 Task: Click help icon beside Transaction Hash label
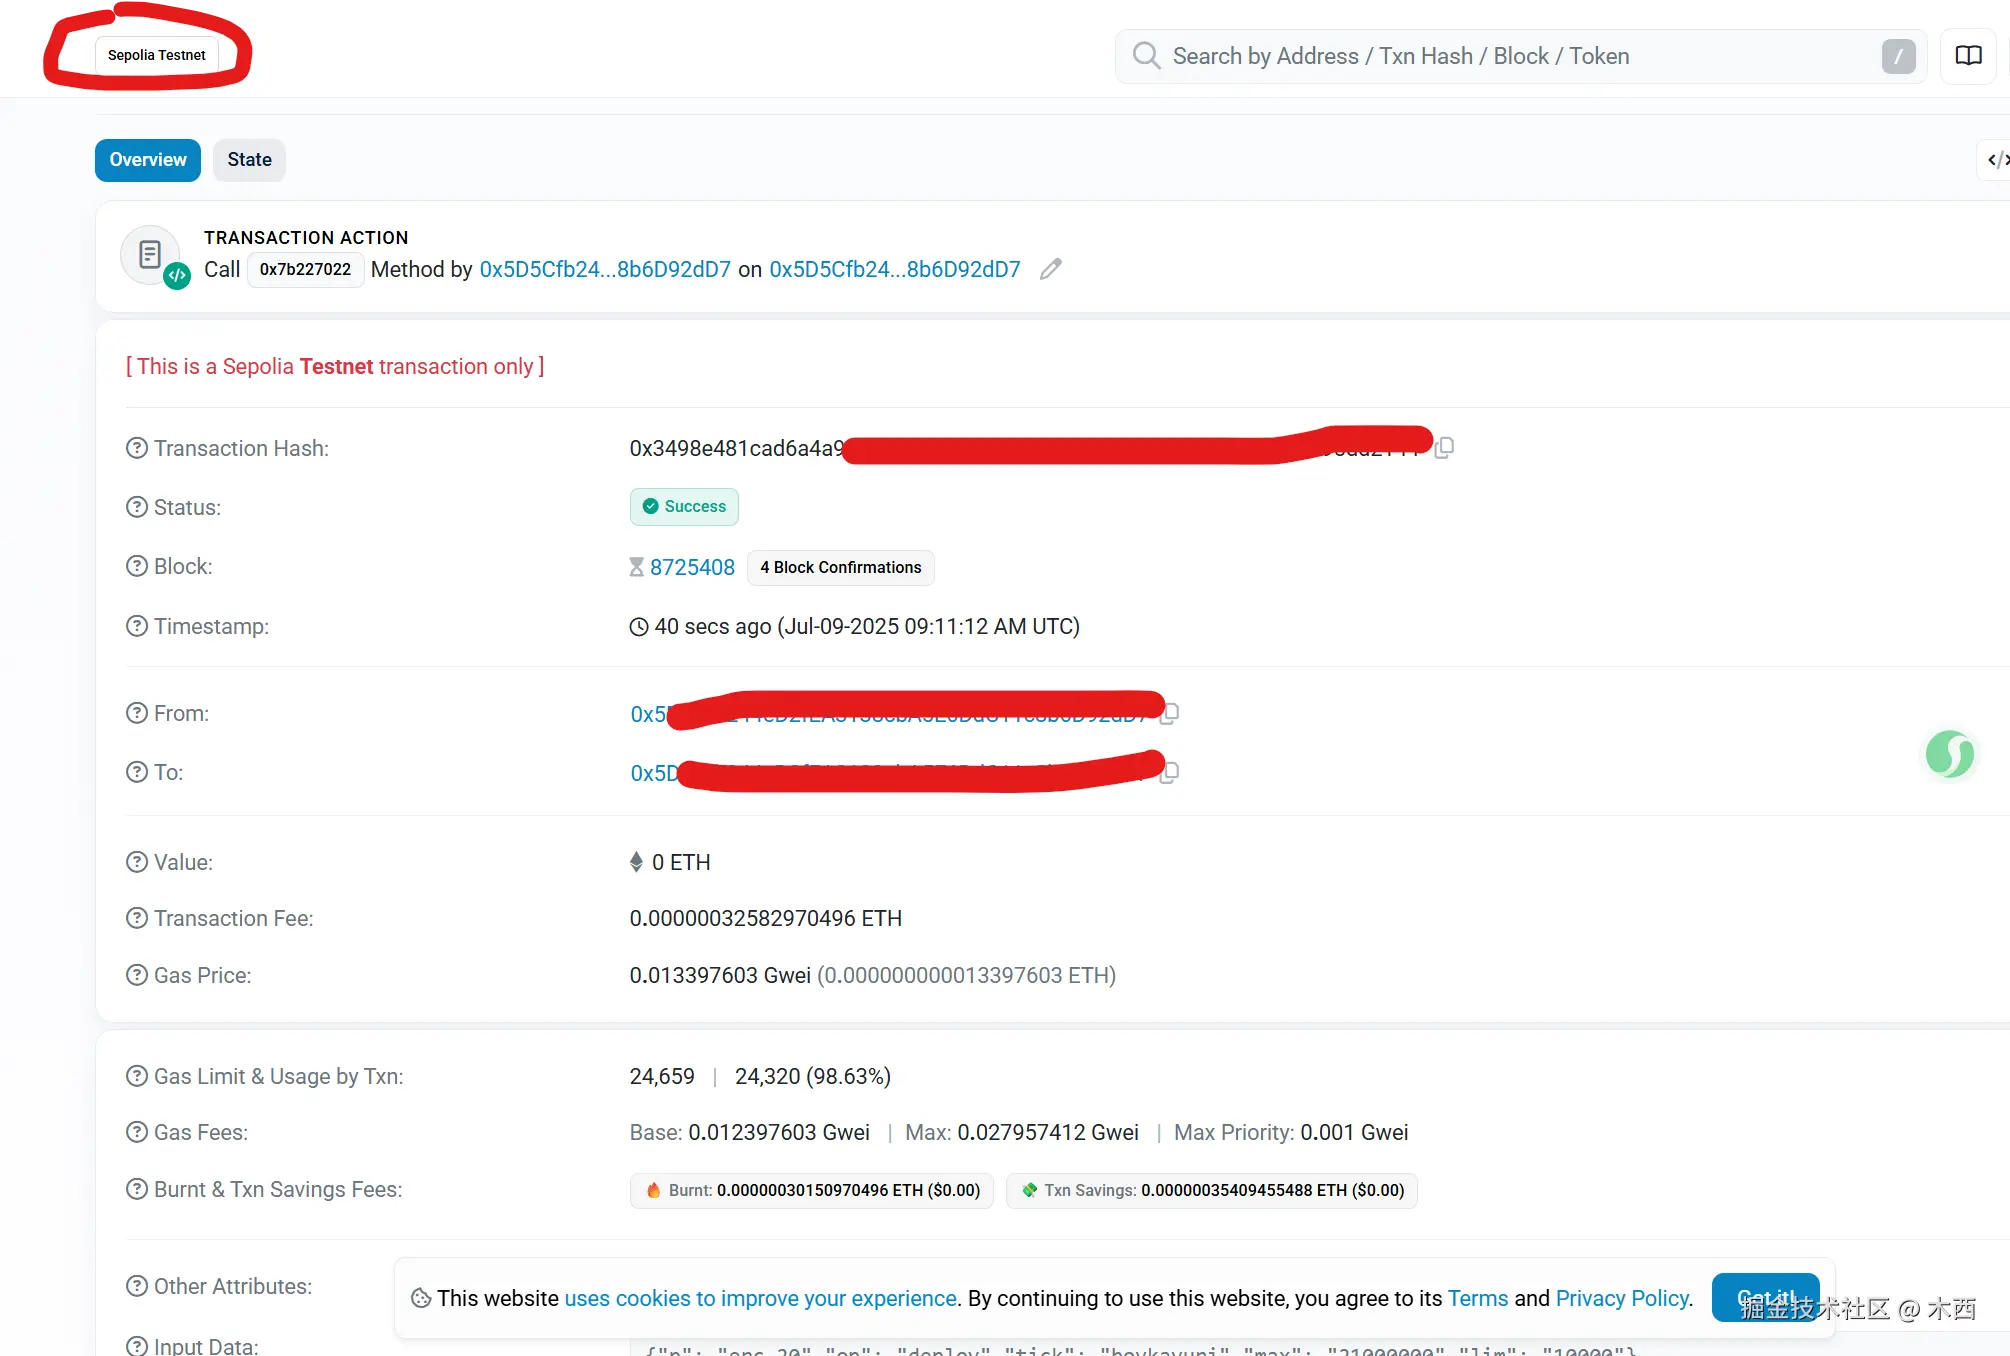tap(137, 448)
